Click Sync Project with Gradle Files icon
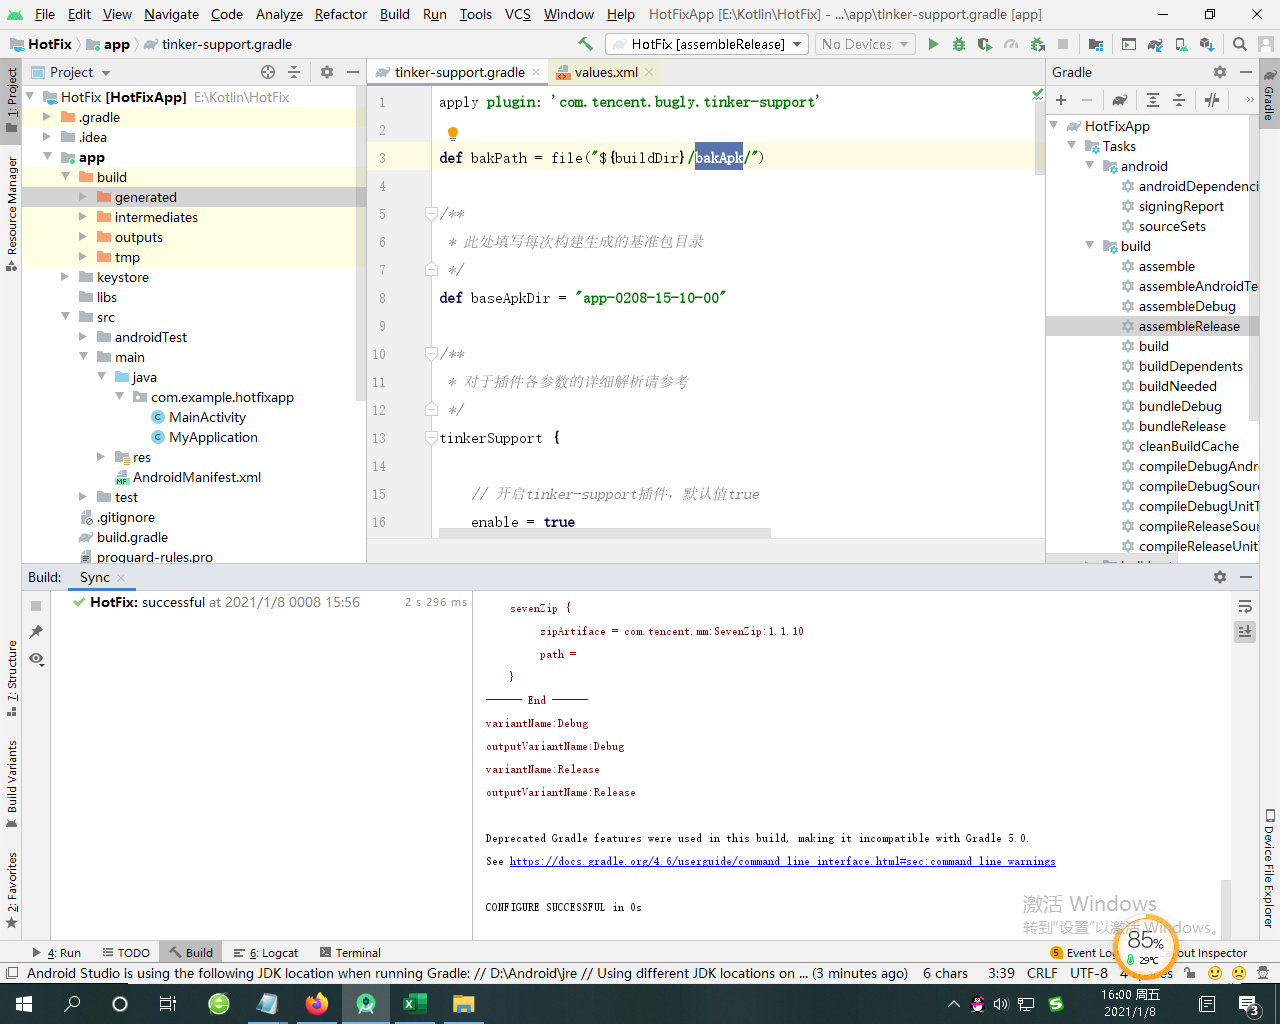This screenshot has height=1024, width=1280. 1155,44
